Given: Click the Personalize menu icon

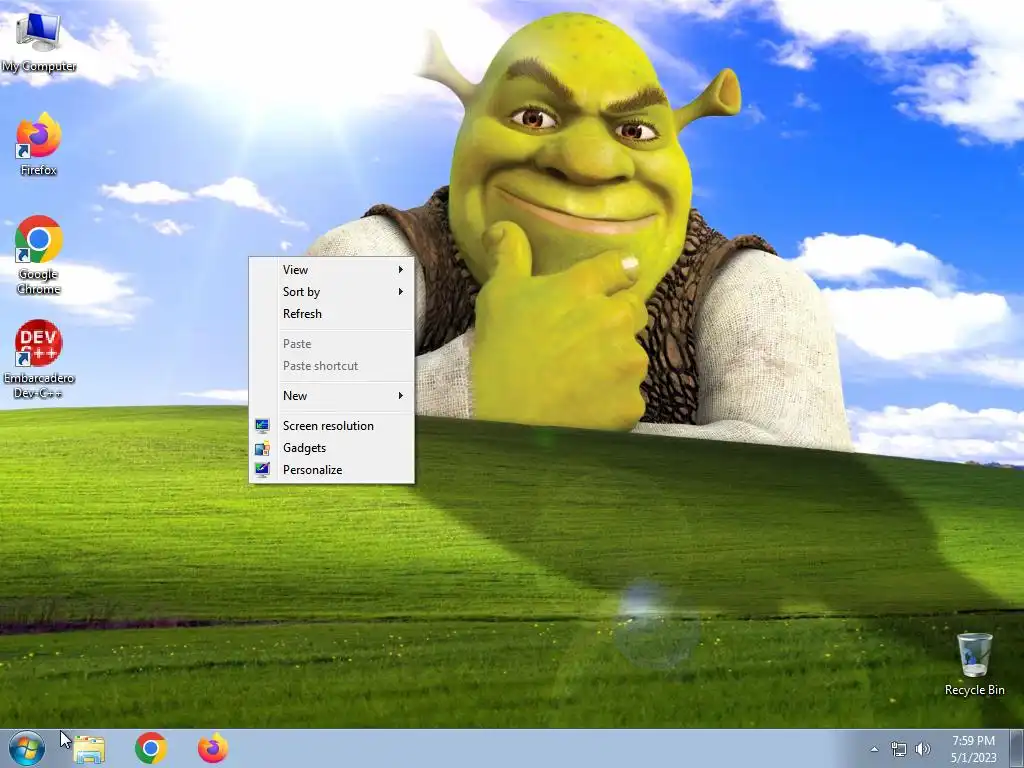Looking at the screenshot, I should (x=262, y=470).
